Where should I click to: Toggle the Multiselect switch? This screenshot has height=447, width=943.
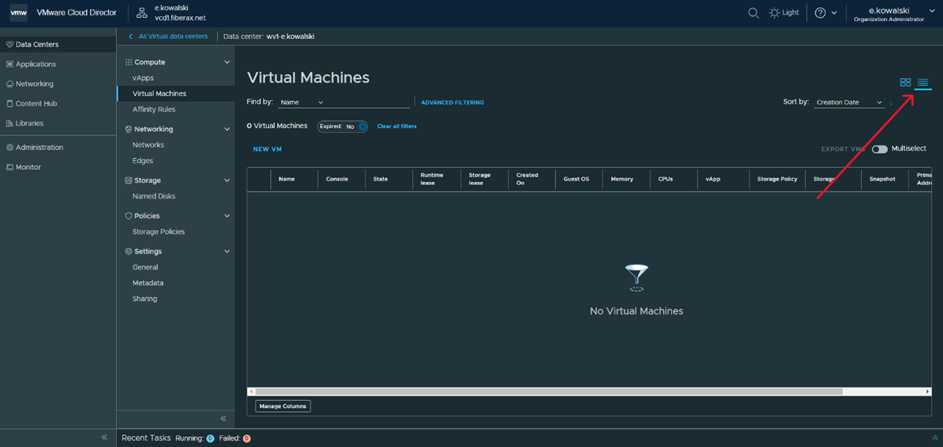pyautogui.click(x=879, y=149)
